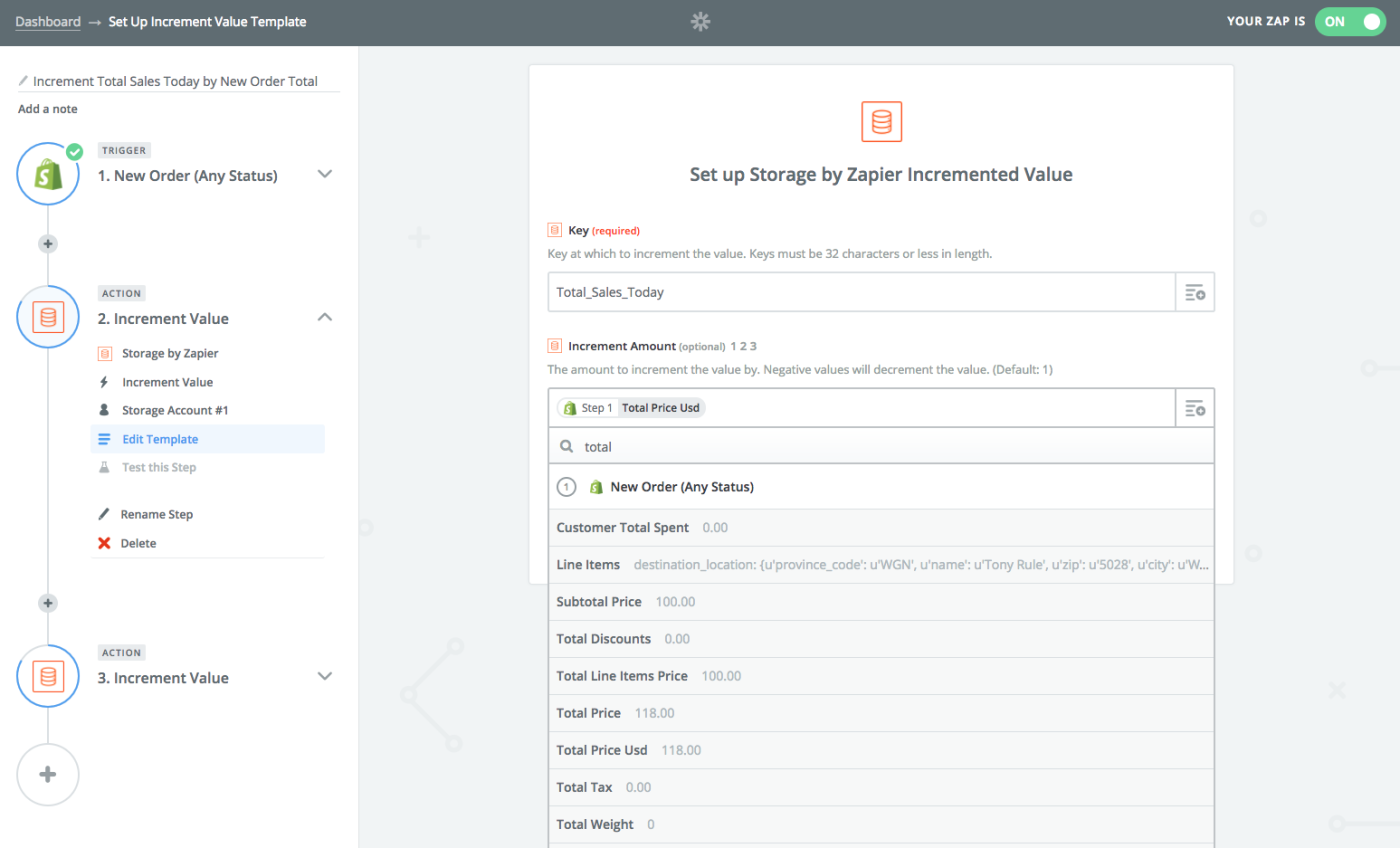The width and height of the screenshot is (1400, 848).
Task: Click the red X Delete icon
Action: click(104, 543)
